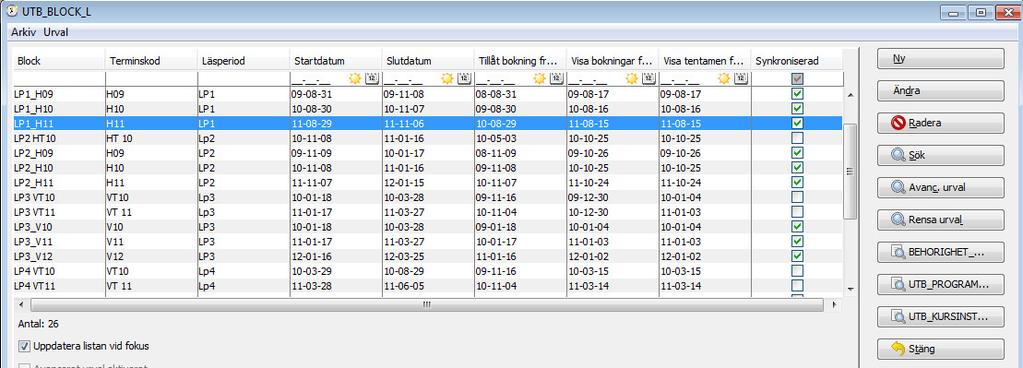The height and width of the screenshot is (368, 1023).
Task: Click the Radera delete button
Action: click(940, 123)
